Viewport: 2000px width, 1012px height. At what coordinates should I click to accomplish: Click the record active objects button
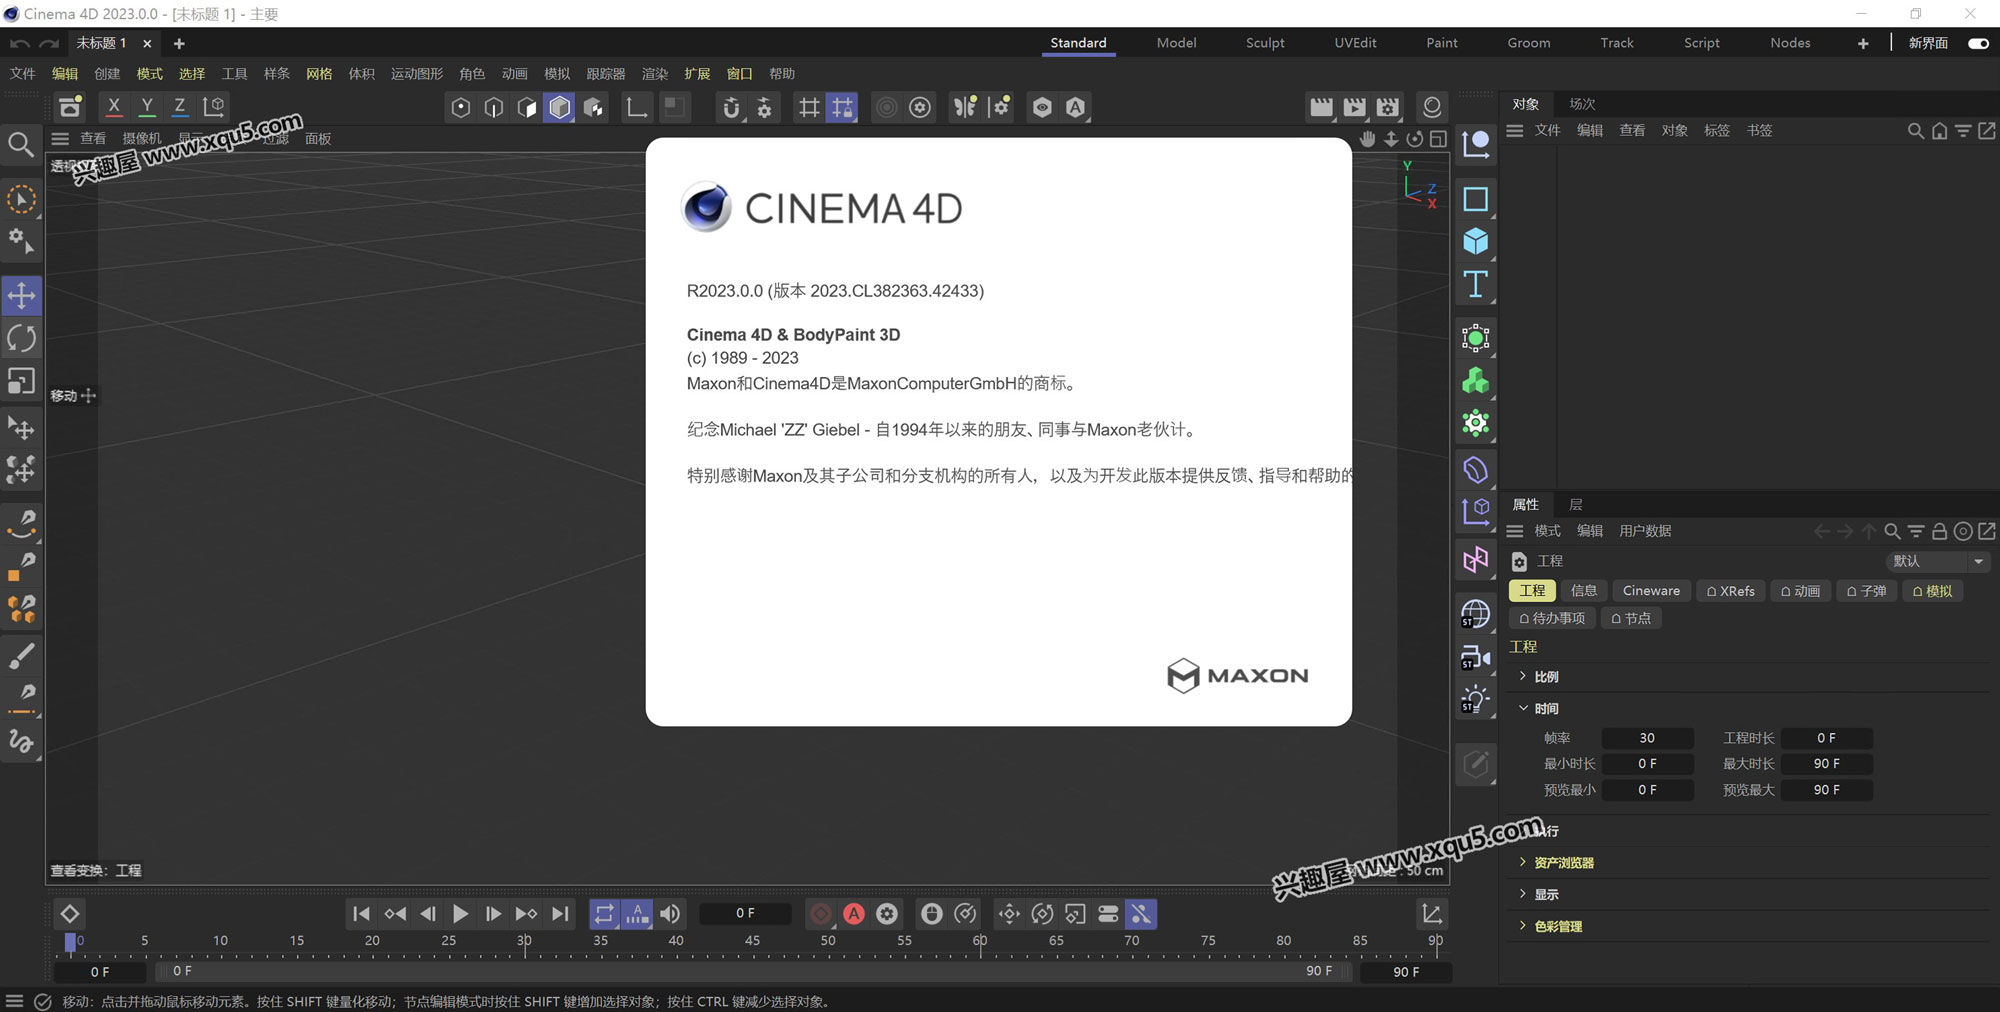pyautogui.click(x=820, y=914)
